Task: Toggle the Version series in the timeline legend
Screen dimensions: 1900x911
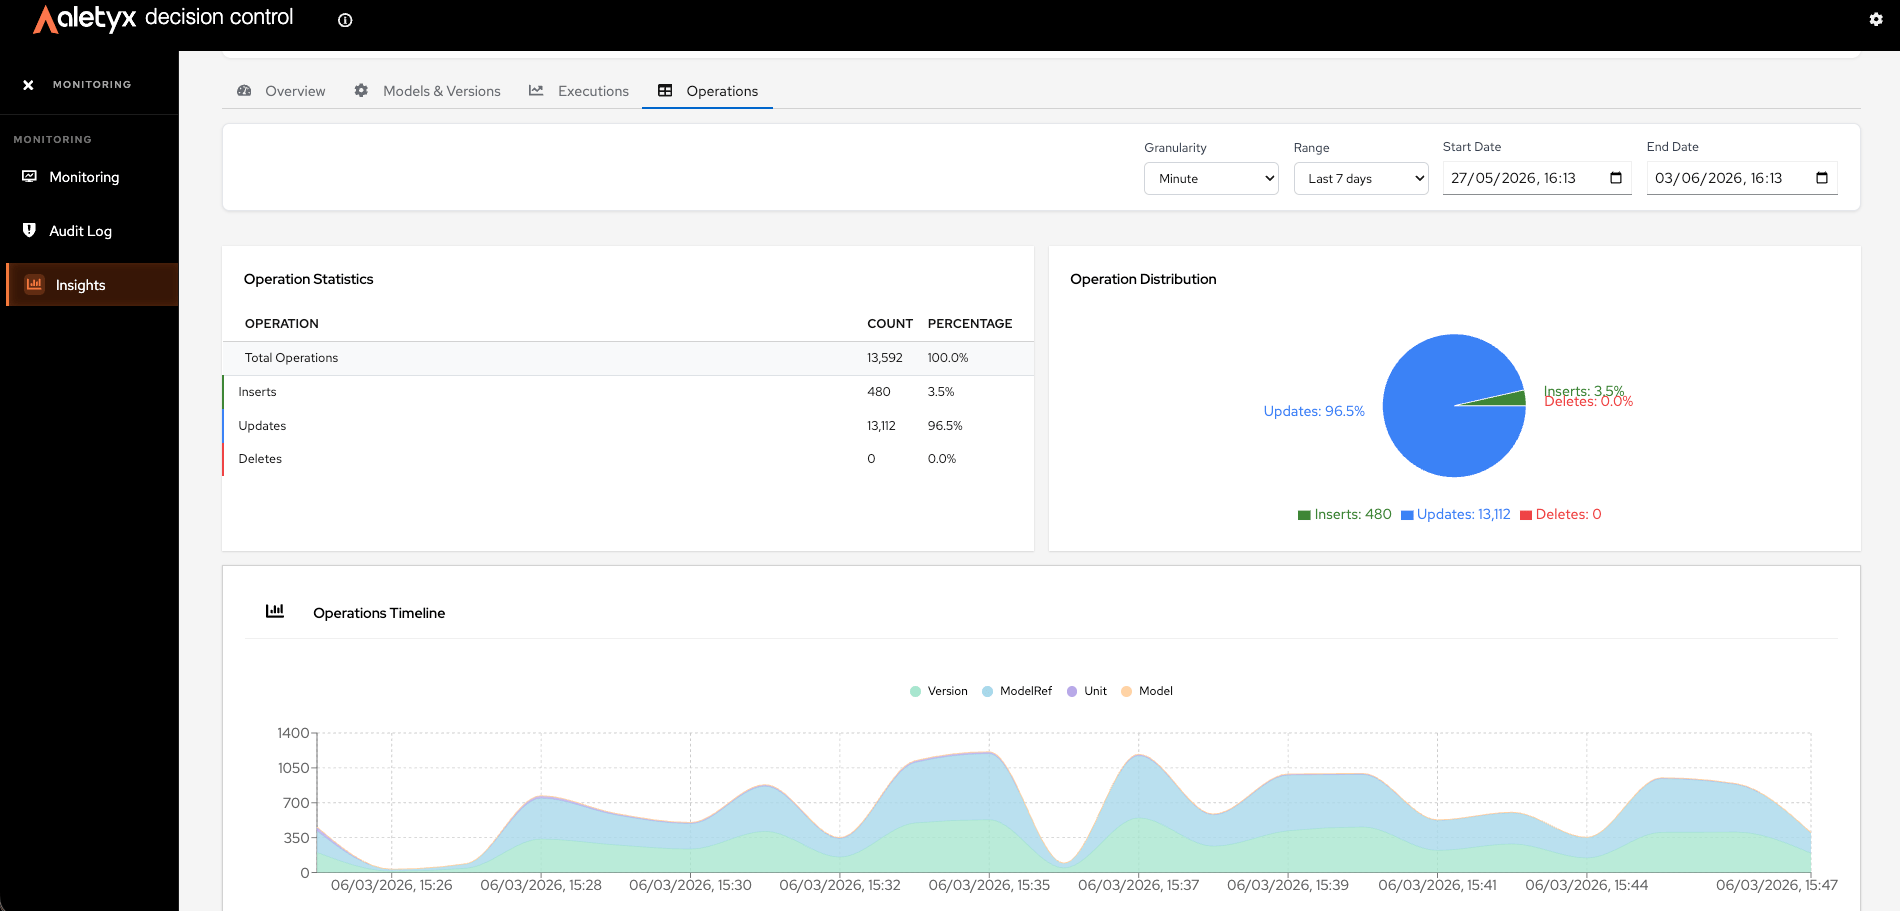Action: point(938,691)
